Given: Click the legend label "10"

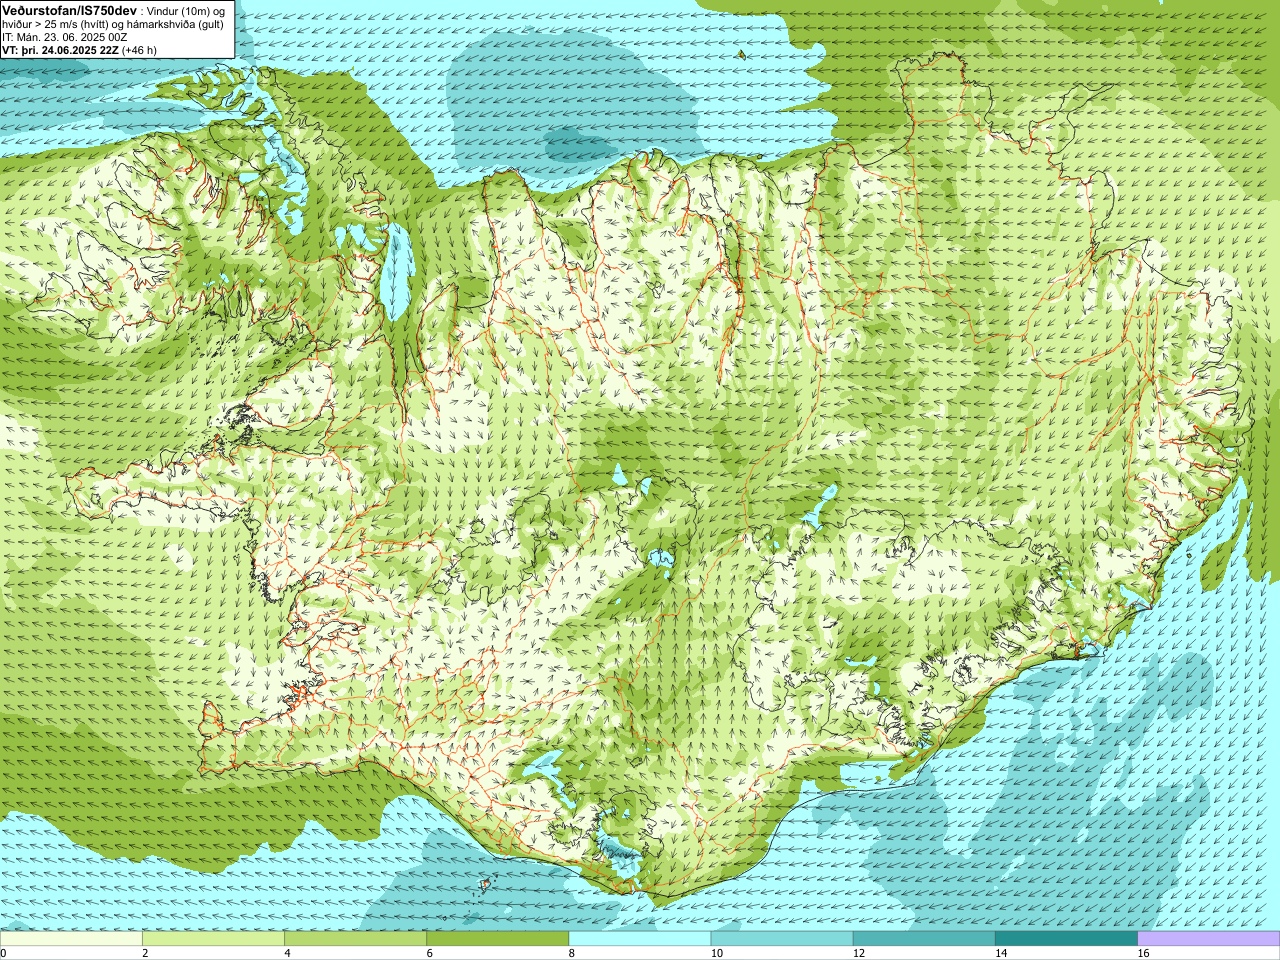Looking at the screenshot, I should tap(717, 953).
